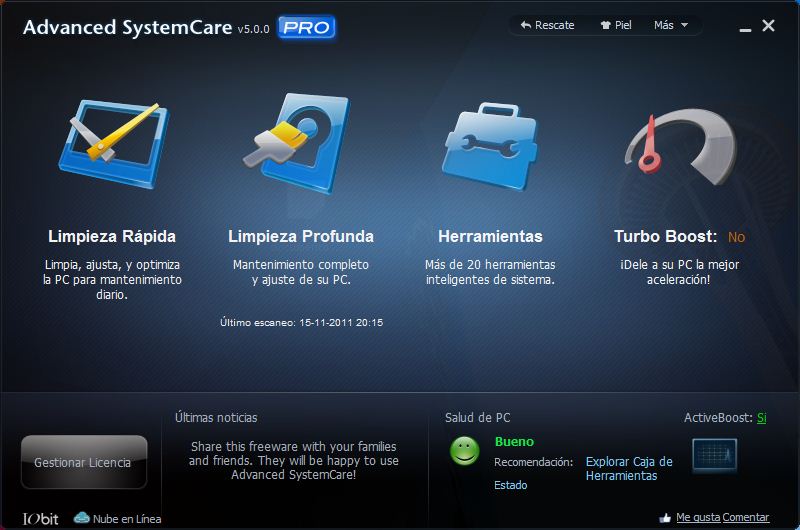Select the Limpieza Profunda title
Viewport: 800px width, 530px height.
[x=301, y=236]
